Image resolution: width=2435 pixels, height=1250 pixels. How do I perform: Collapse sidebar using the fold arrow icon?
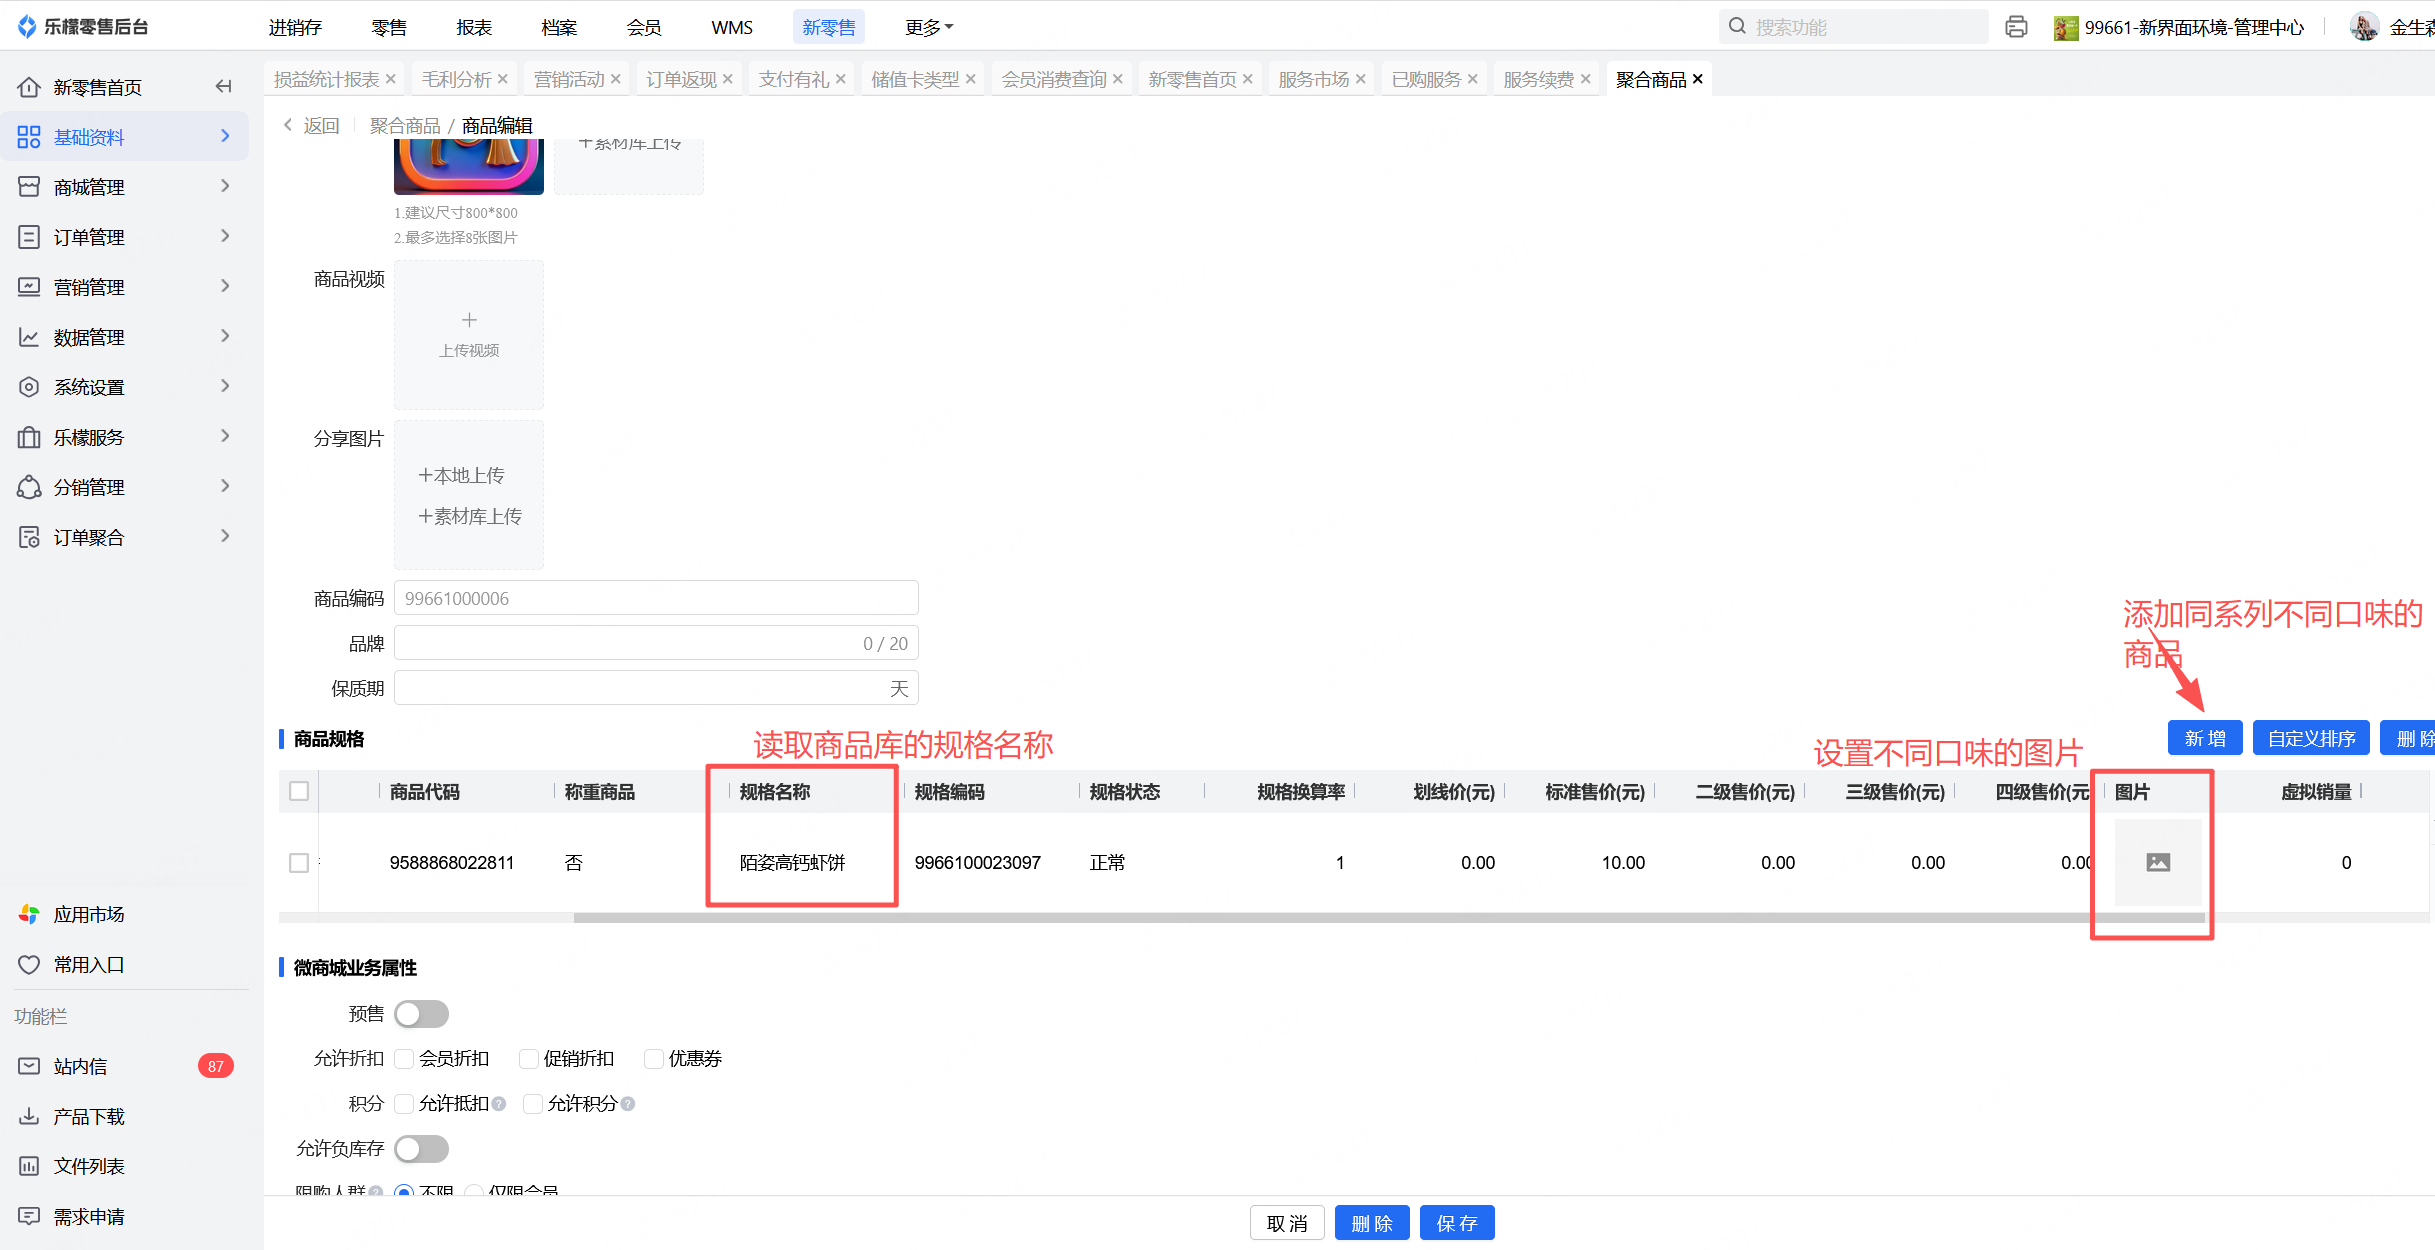point(224,87)
